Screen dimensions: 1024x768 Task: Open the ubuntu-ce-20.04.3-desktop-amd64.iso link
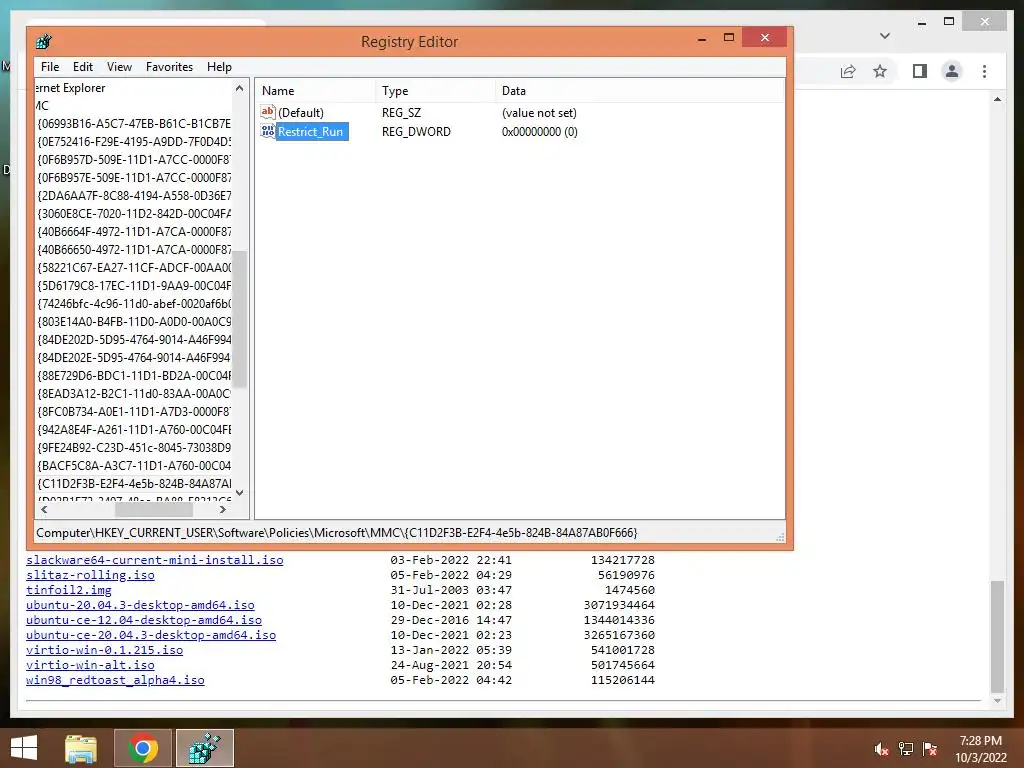pos(151,635)
